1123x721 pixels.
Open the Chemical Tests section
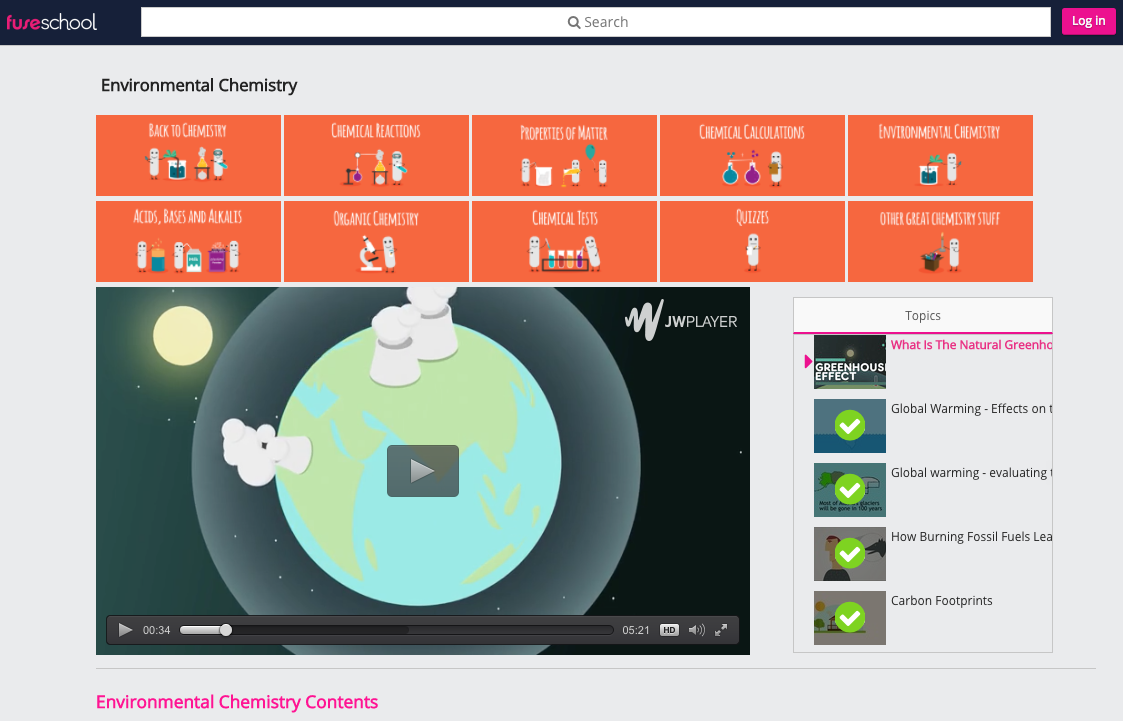pos(563,241)
